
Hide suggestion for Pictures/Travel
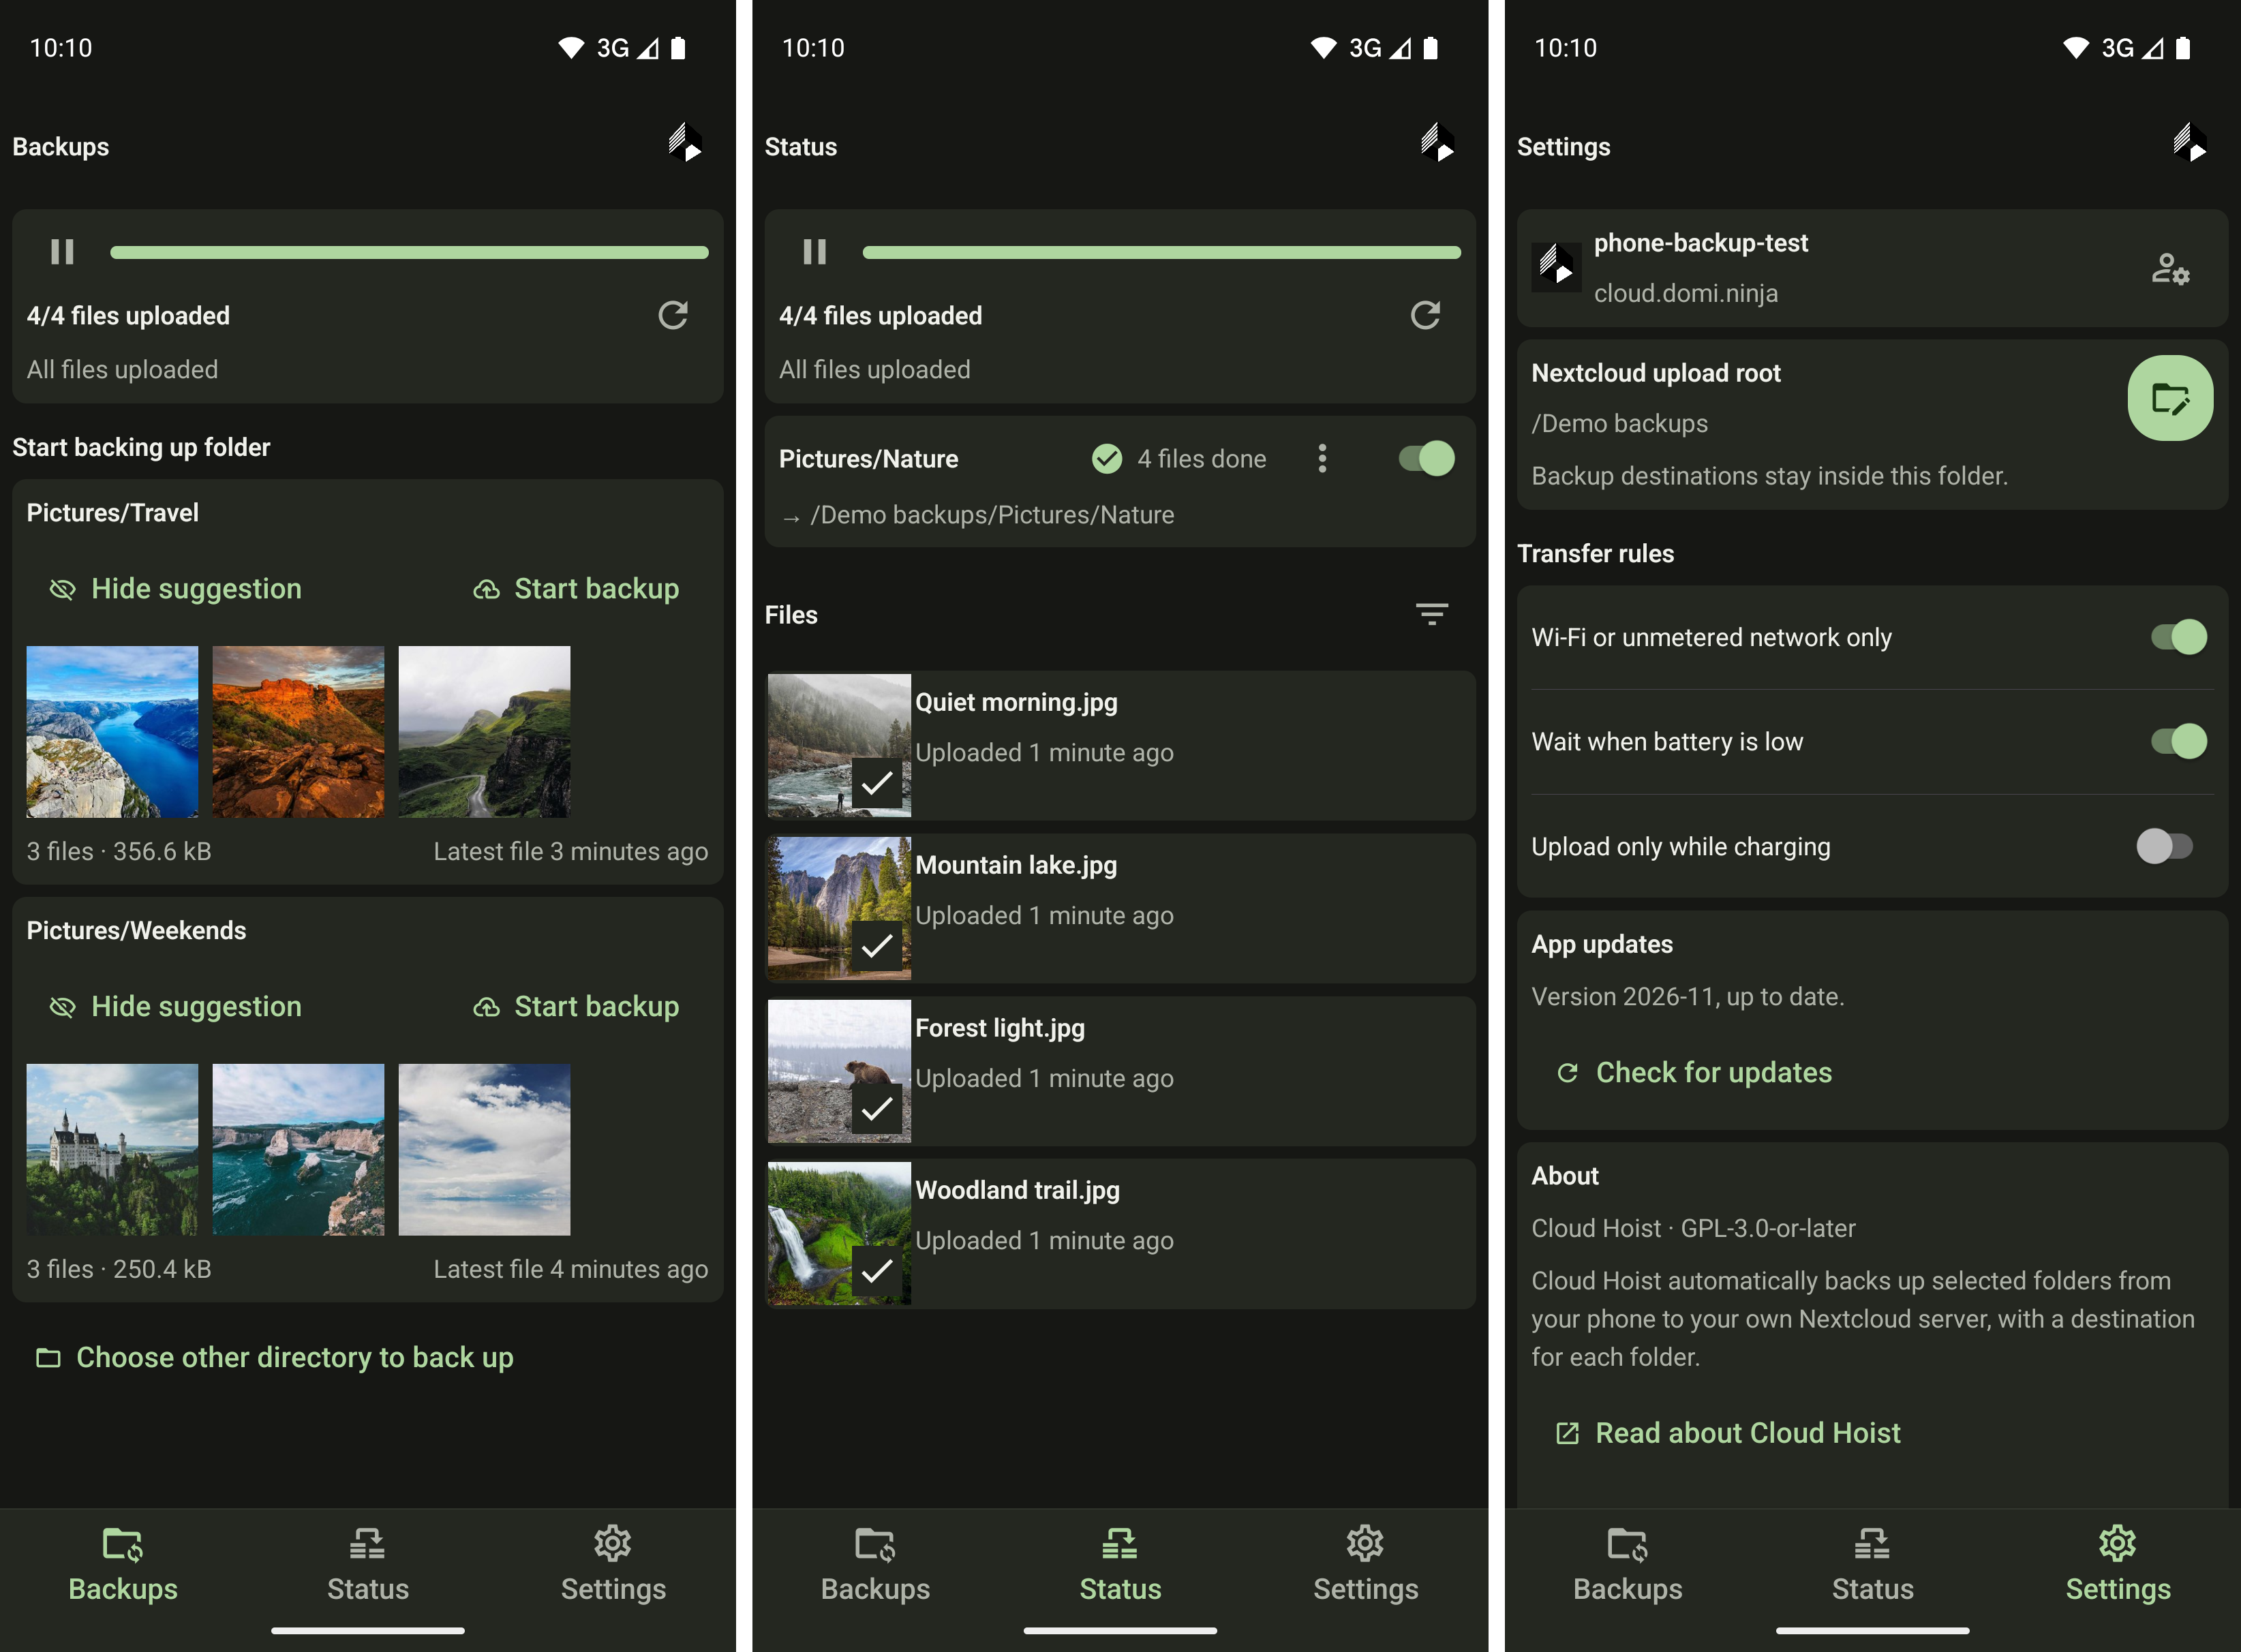[176, 589]
